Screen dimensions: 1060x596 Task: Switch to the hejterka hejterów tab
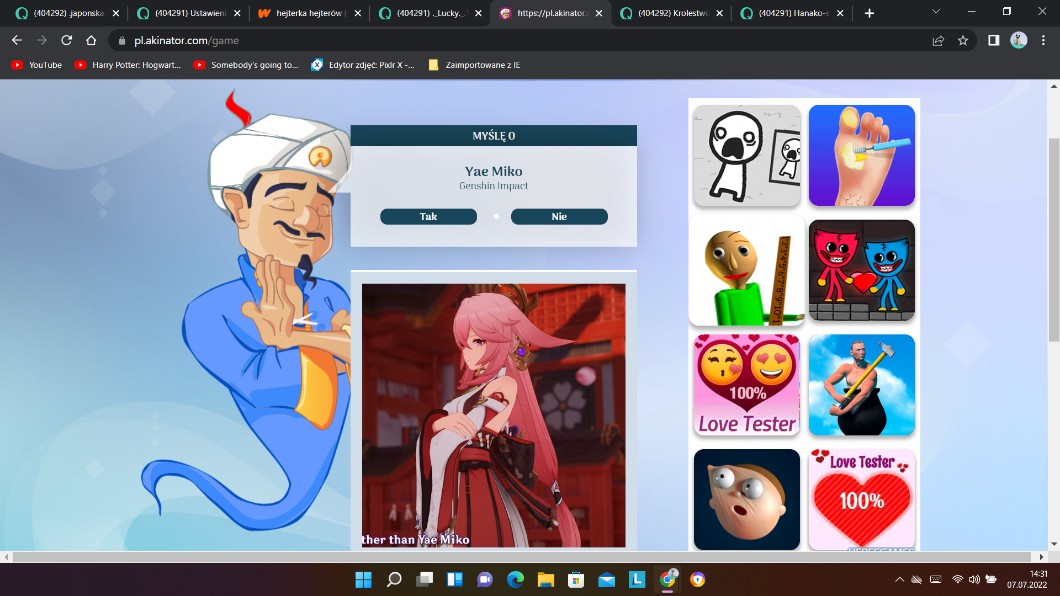(303, 13)
